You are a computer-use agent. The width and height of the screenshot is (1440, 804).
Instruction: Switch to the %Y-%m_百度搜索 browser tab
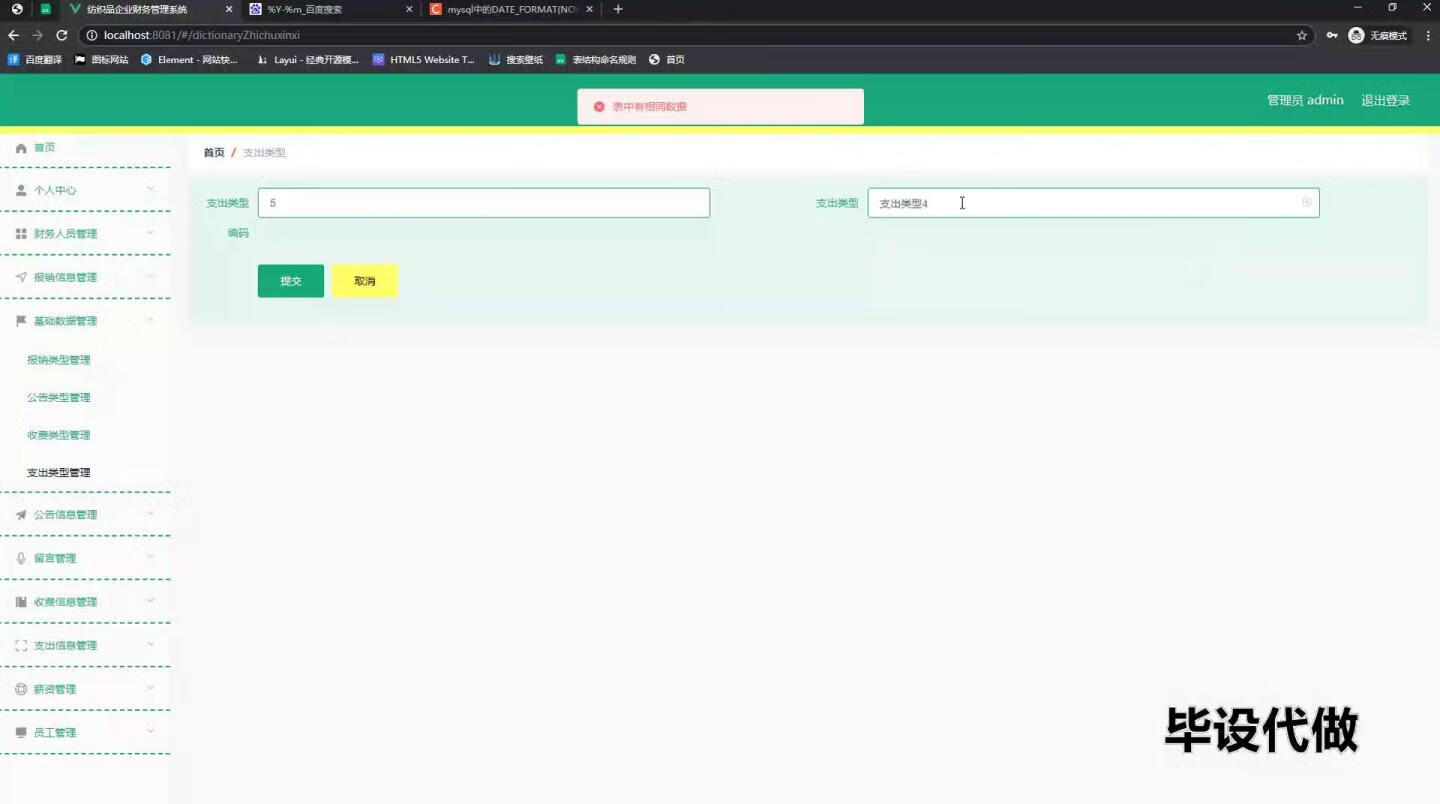point(329,9)
